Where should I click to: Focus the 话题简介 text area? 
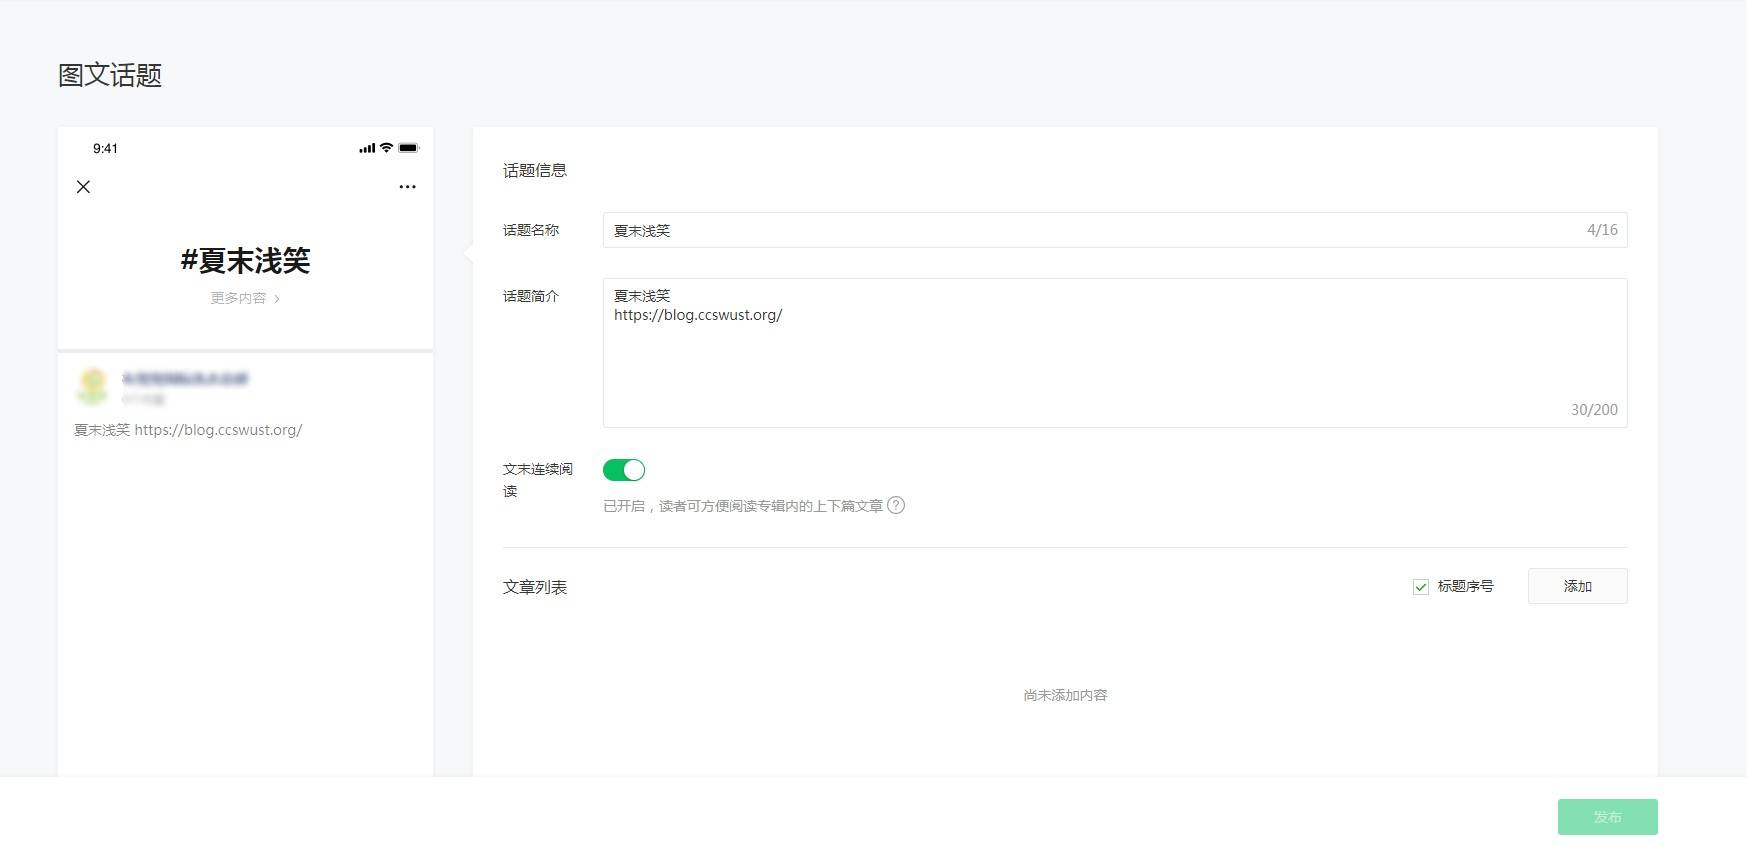1115,353
